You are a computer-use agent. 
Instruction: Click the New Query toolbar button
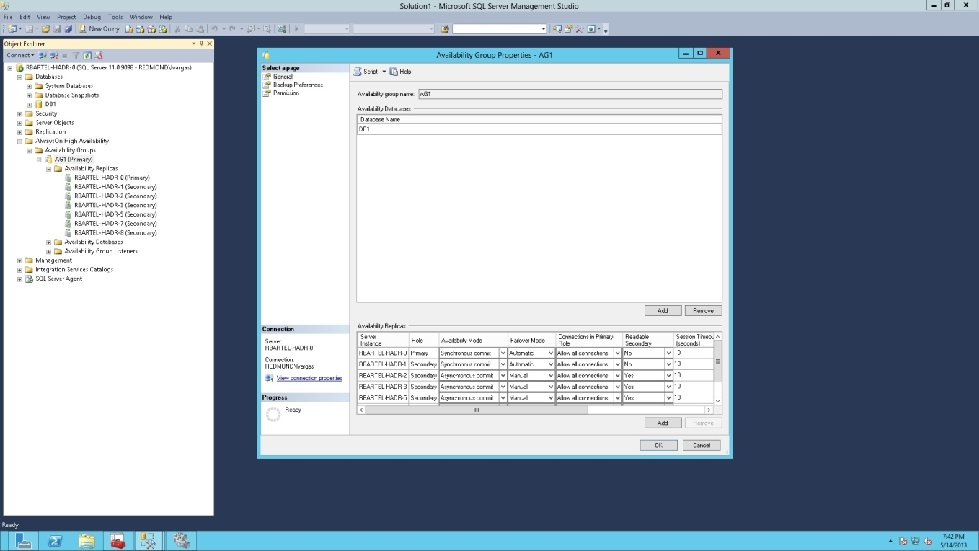pyautogui.click(x=99, y=29)
